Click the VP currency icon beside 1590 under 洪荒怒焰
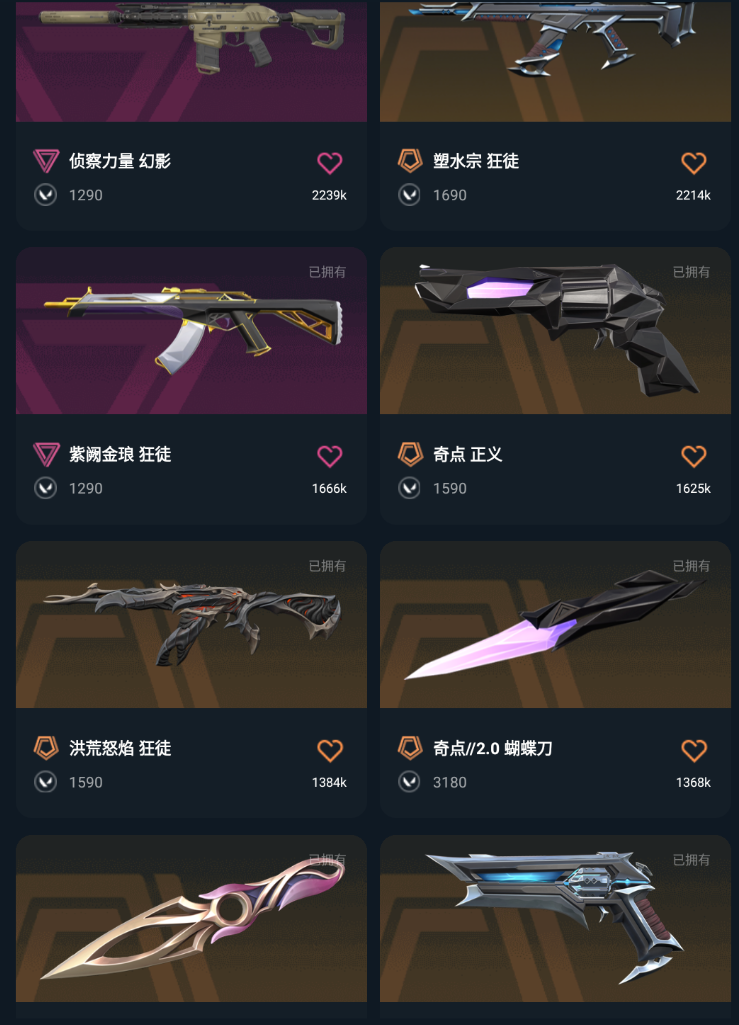Image resolution: width=739 pixels, height=1025 pixels. click(45, 782)
